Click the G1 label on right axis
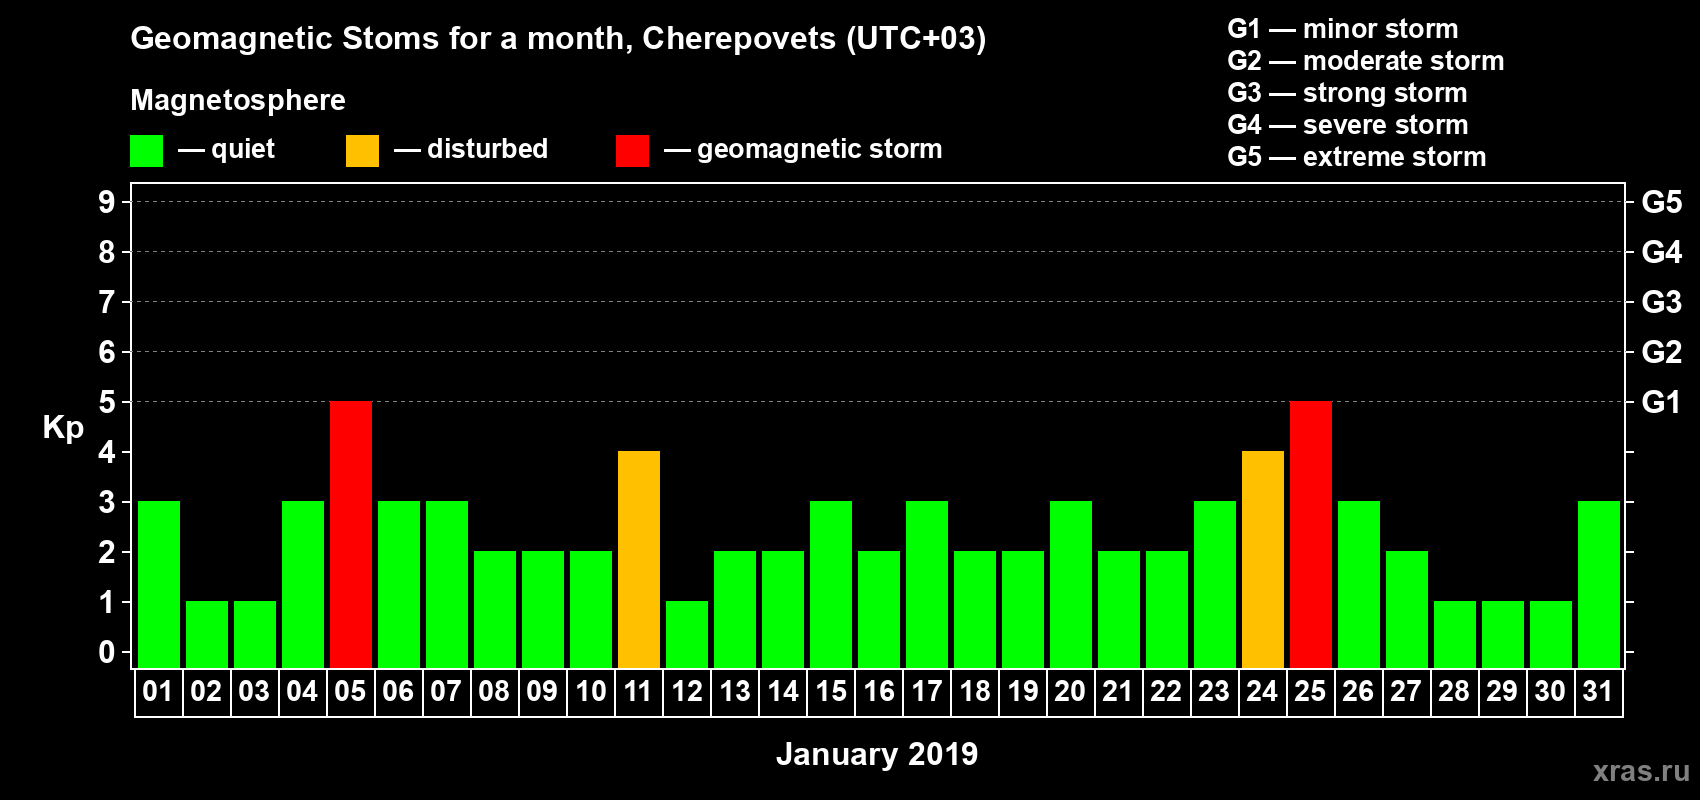 click(1661, 402)
